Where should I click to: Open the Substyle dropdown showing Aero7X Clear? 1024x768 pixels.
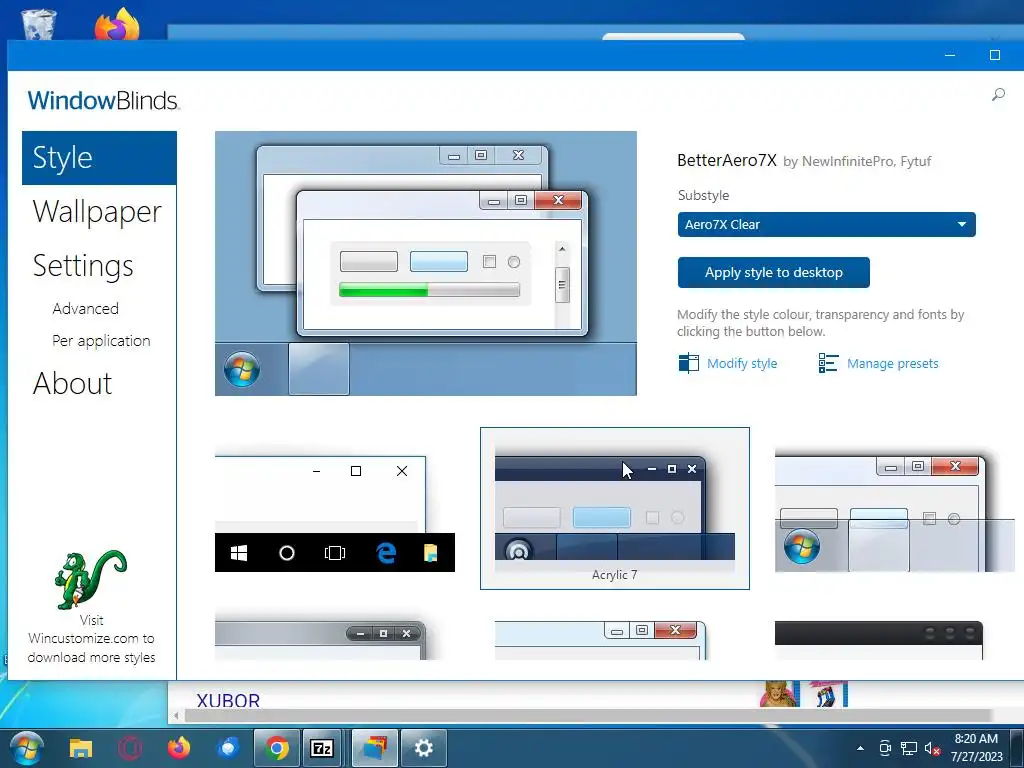[x=826, y=225]
